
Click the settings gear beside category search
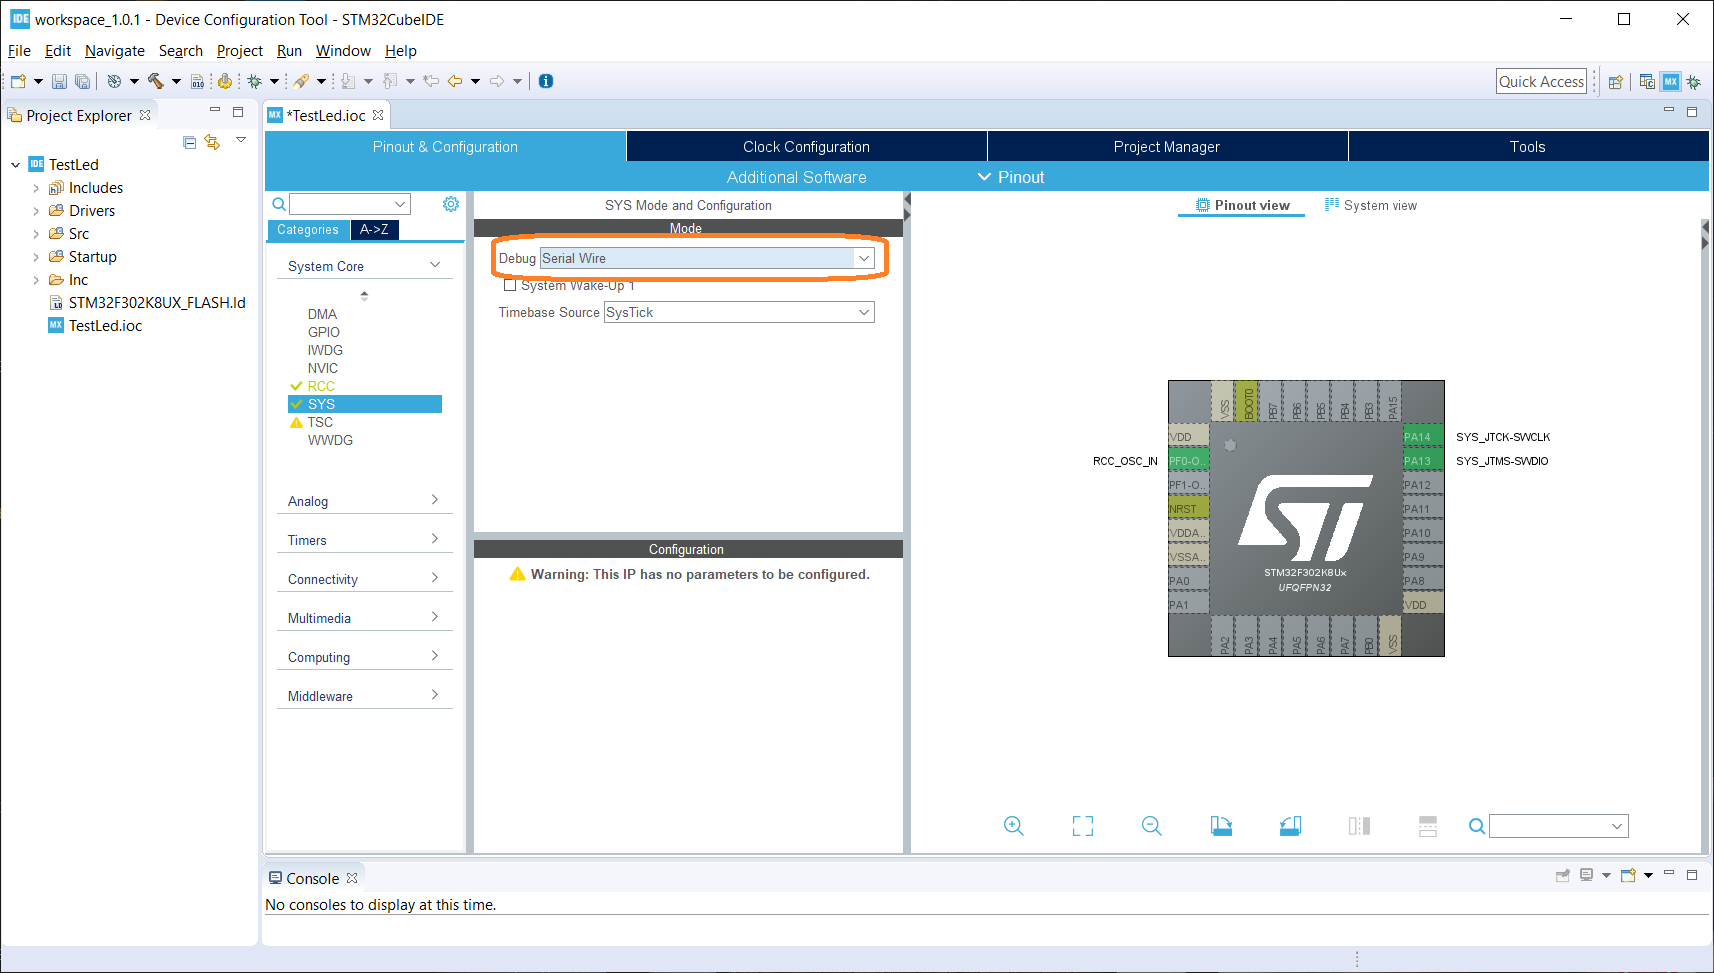click(451, 204)
